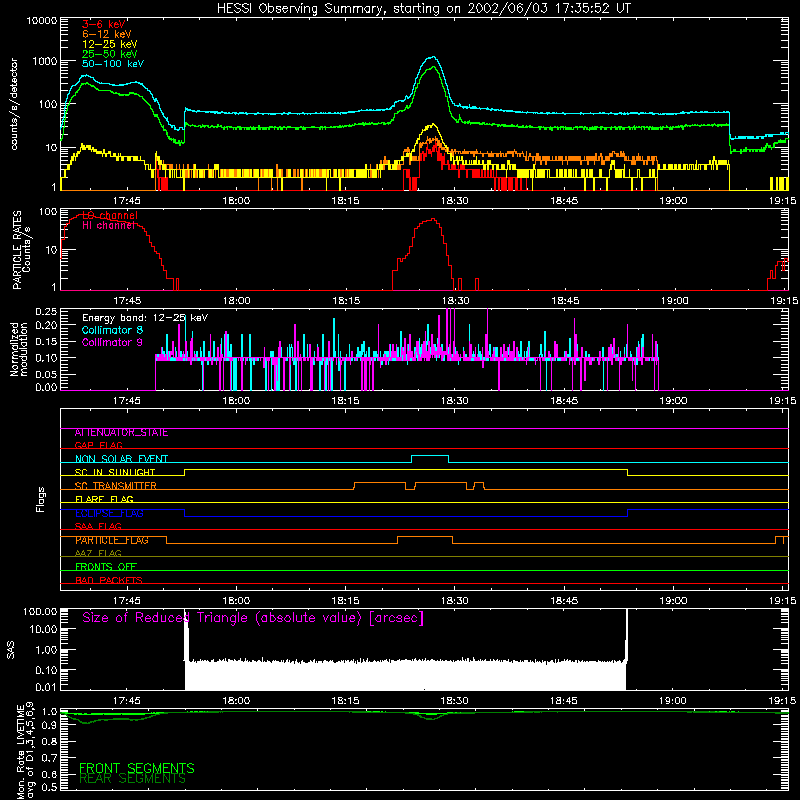
Task: Select the cyan 50-100 keV legend label
Action: coord(113,64)
